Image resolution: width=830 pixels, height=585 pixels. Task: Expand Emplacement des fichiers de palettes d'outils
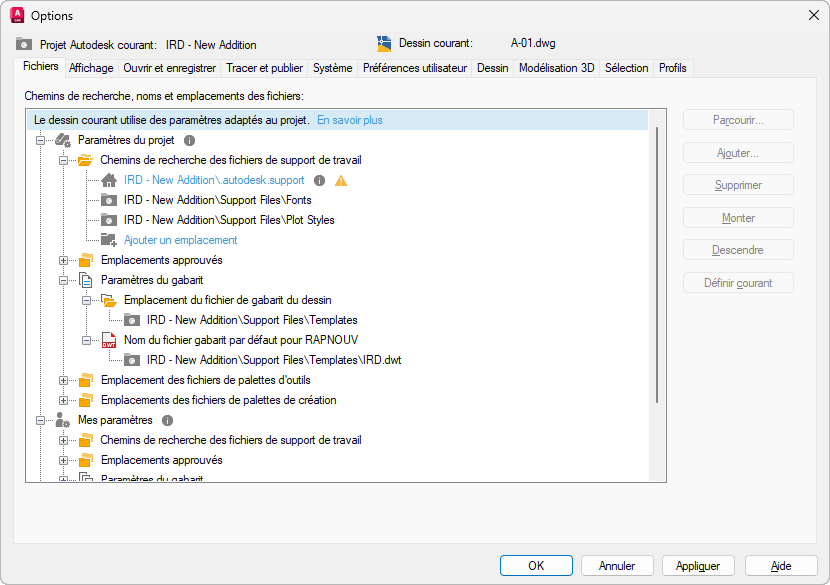click(x=64, y=380)
